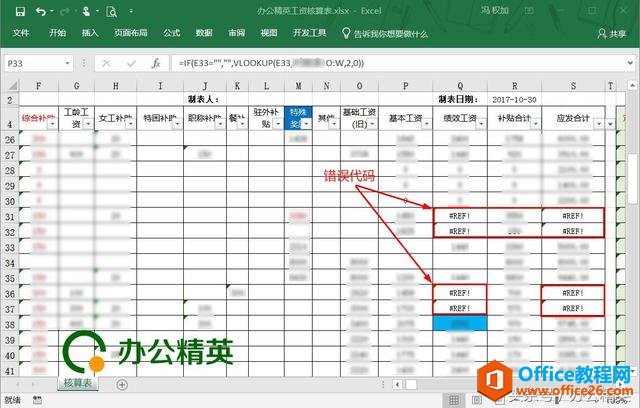
Task: Click the macro record icon in status bar
Action: pos(37,400)
